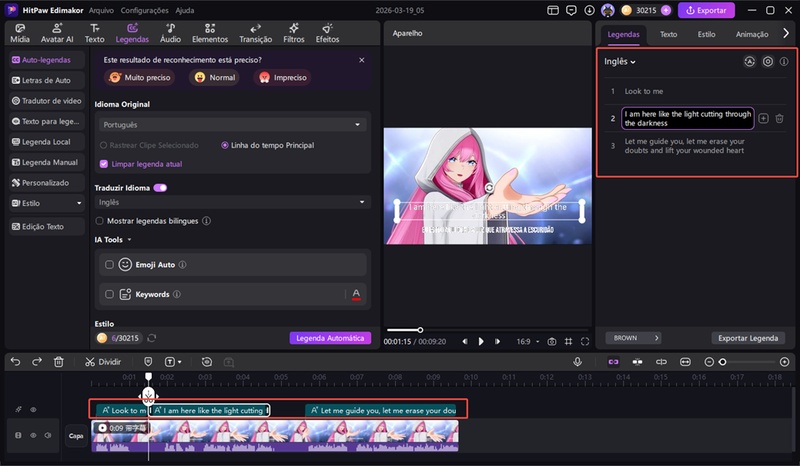The height and width of the screenshot is (466, 800).
Task: Open the Áudio panel
Action: click(170, 33)
